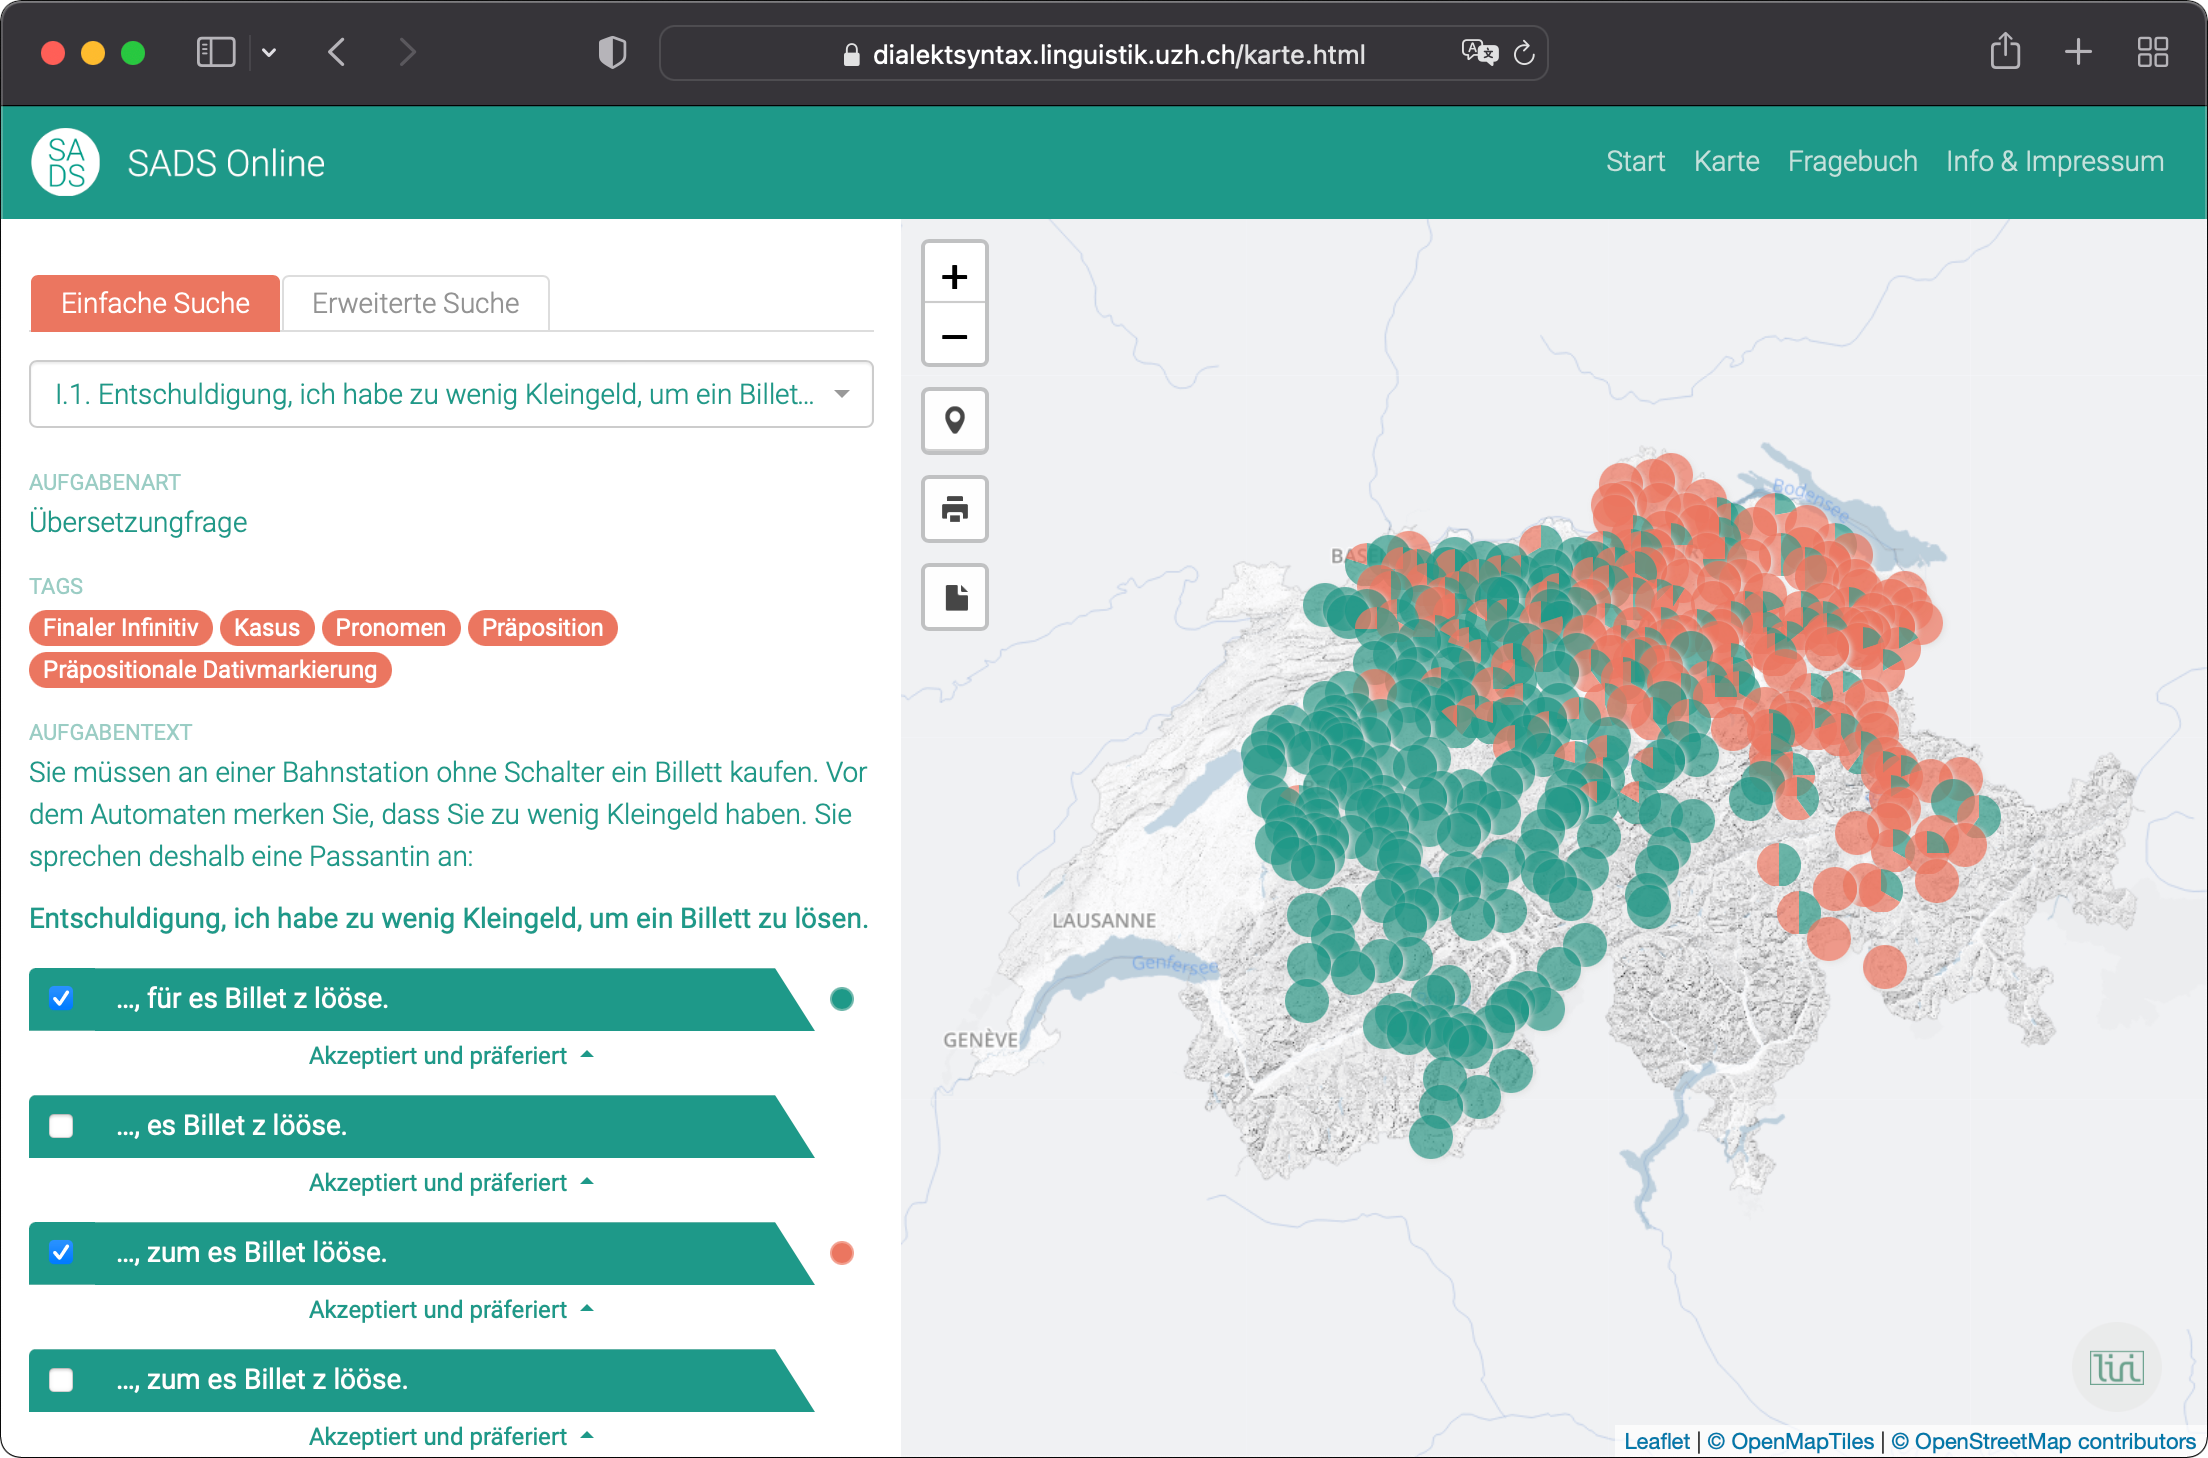This screenshot has width=2208, height=1458.
Task: Collapse 'Akzeptiert und präferiert' under first variant
Action: 450,1056
